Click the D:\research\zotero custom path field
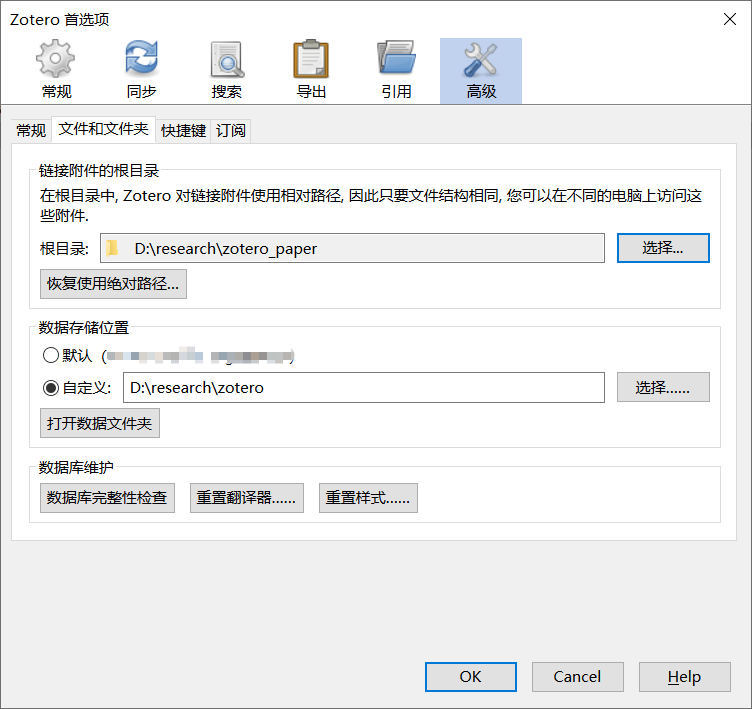Image resolution: width=752 pixels, height=709 pixels. 364,388
